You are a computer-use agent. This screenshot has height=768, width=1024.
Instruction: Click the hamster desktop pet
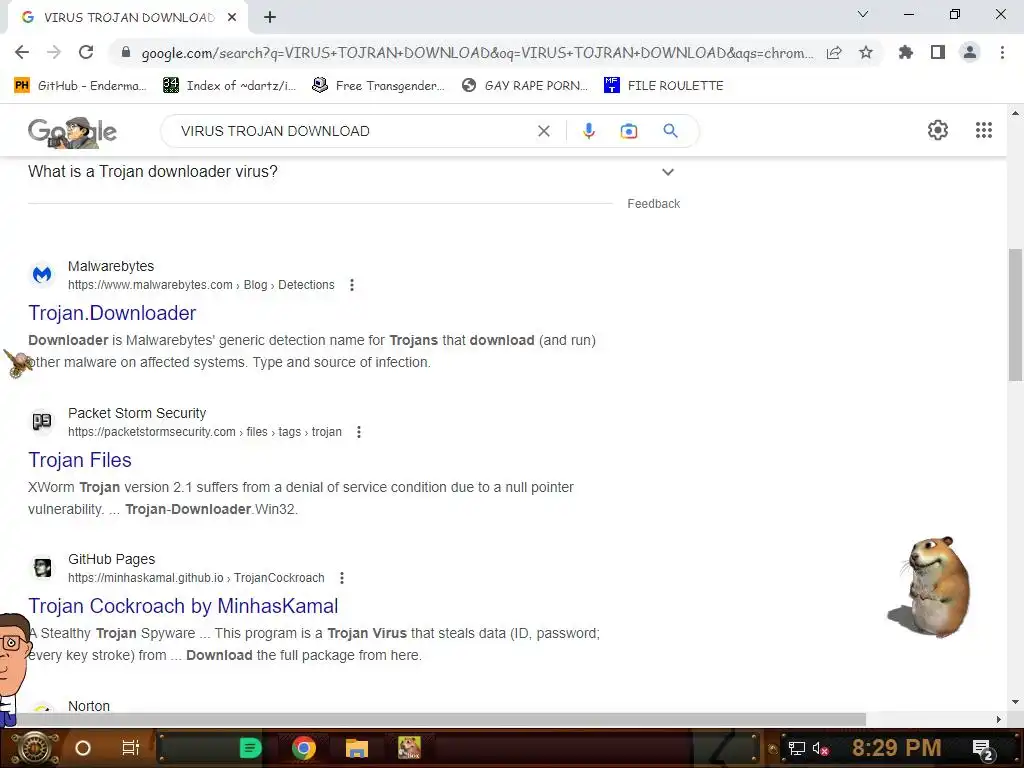930,587
